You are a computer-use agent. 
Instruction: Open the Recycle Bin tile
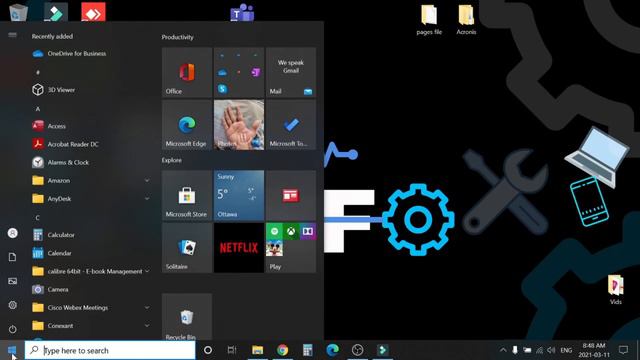pos(187,317)
